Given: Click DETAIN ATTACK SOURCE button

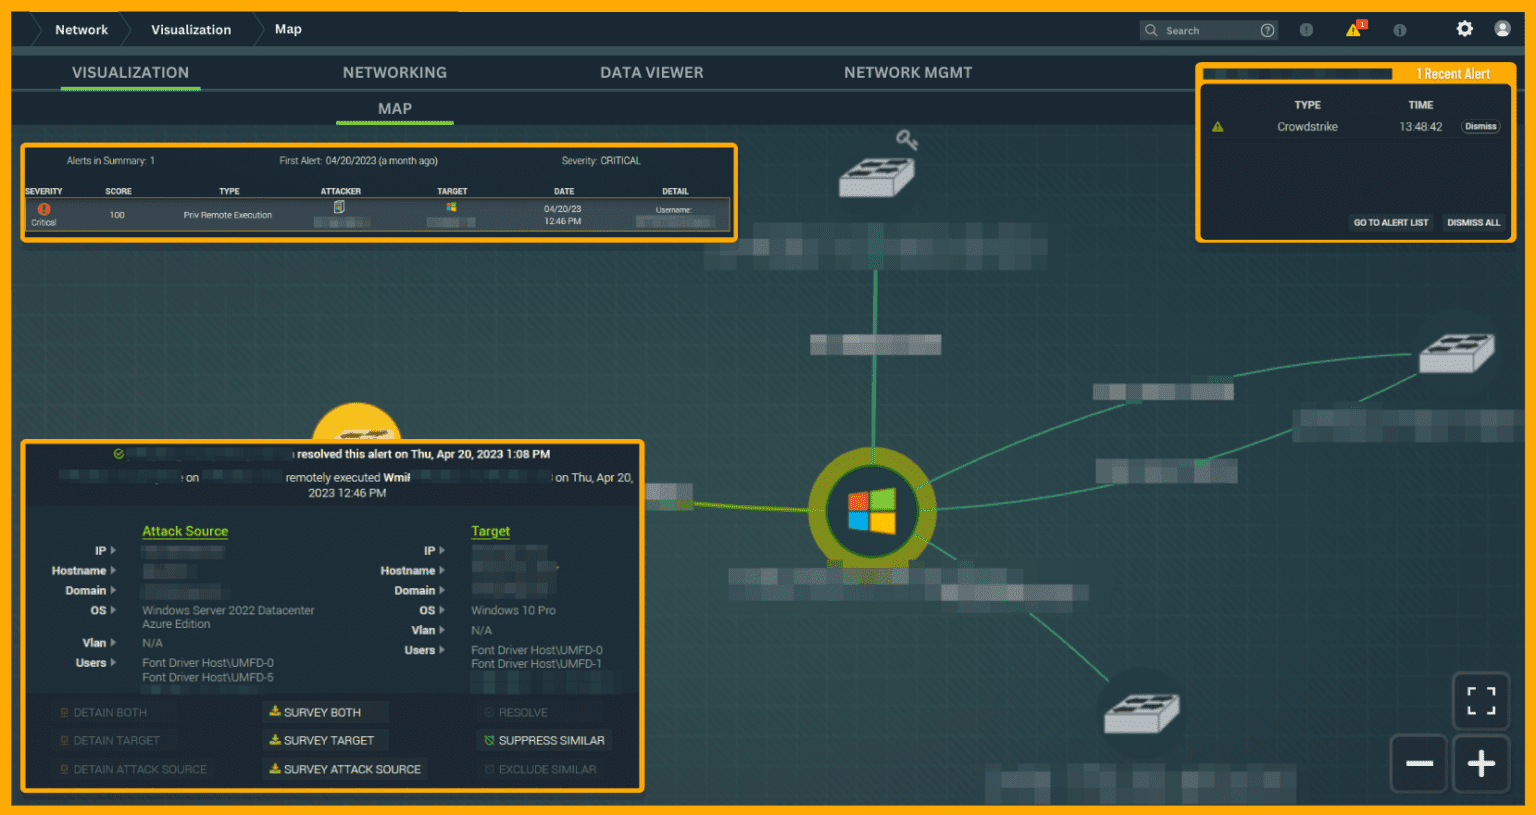Looking at the screenshot, I should pyautogui.click(x=134, y=769).
